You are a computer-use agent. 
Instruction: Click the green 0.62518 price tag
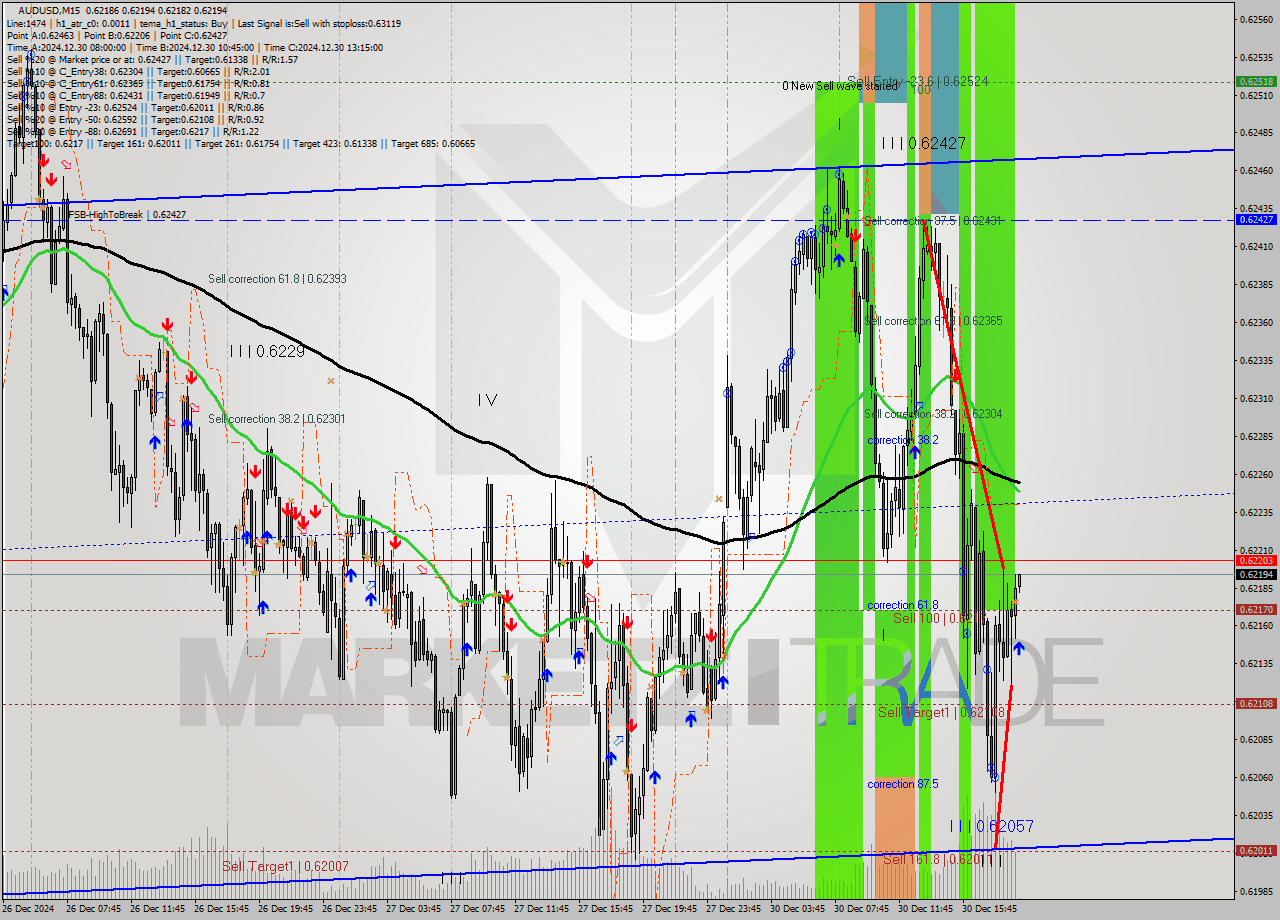[1256, 82]
